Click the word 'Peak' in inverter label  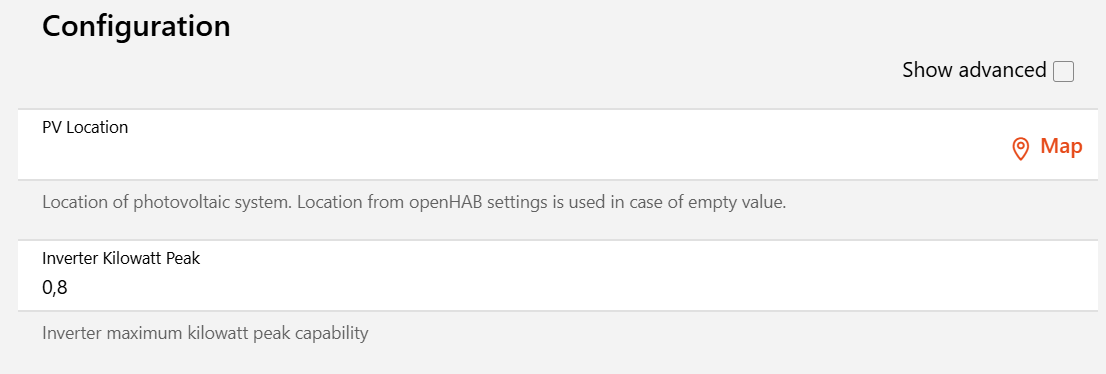click(183, 258)
